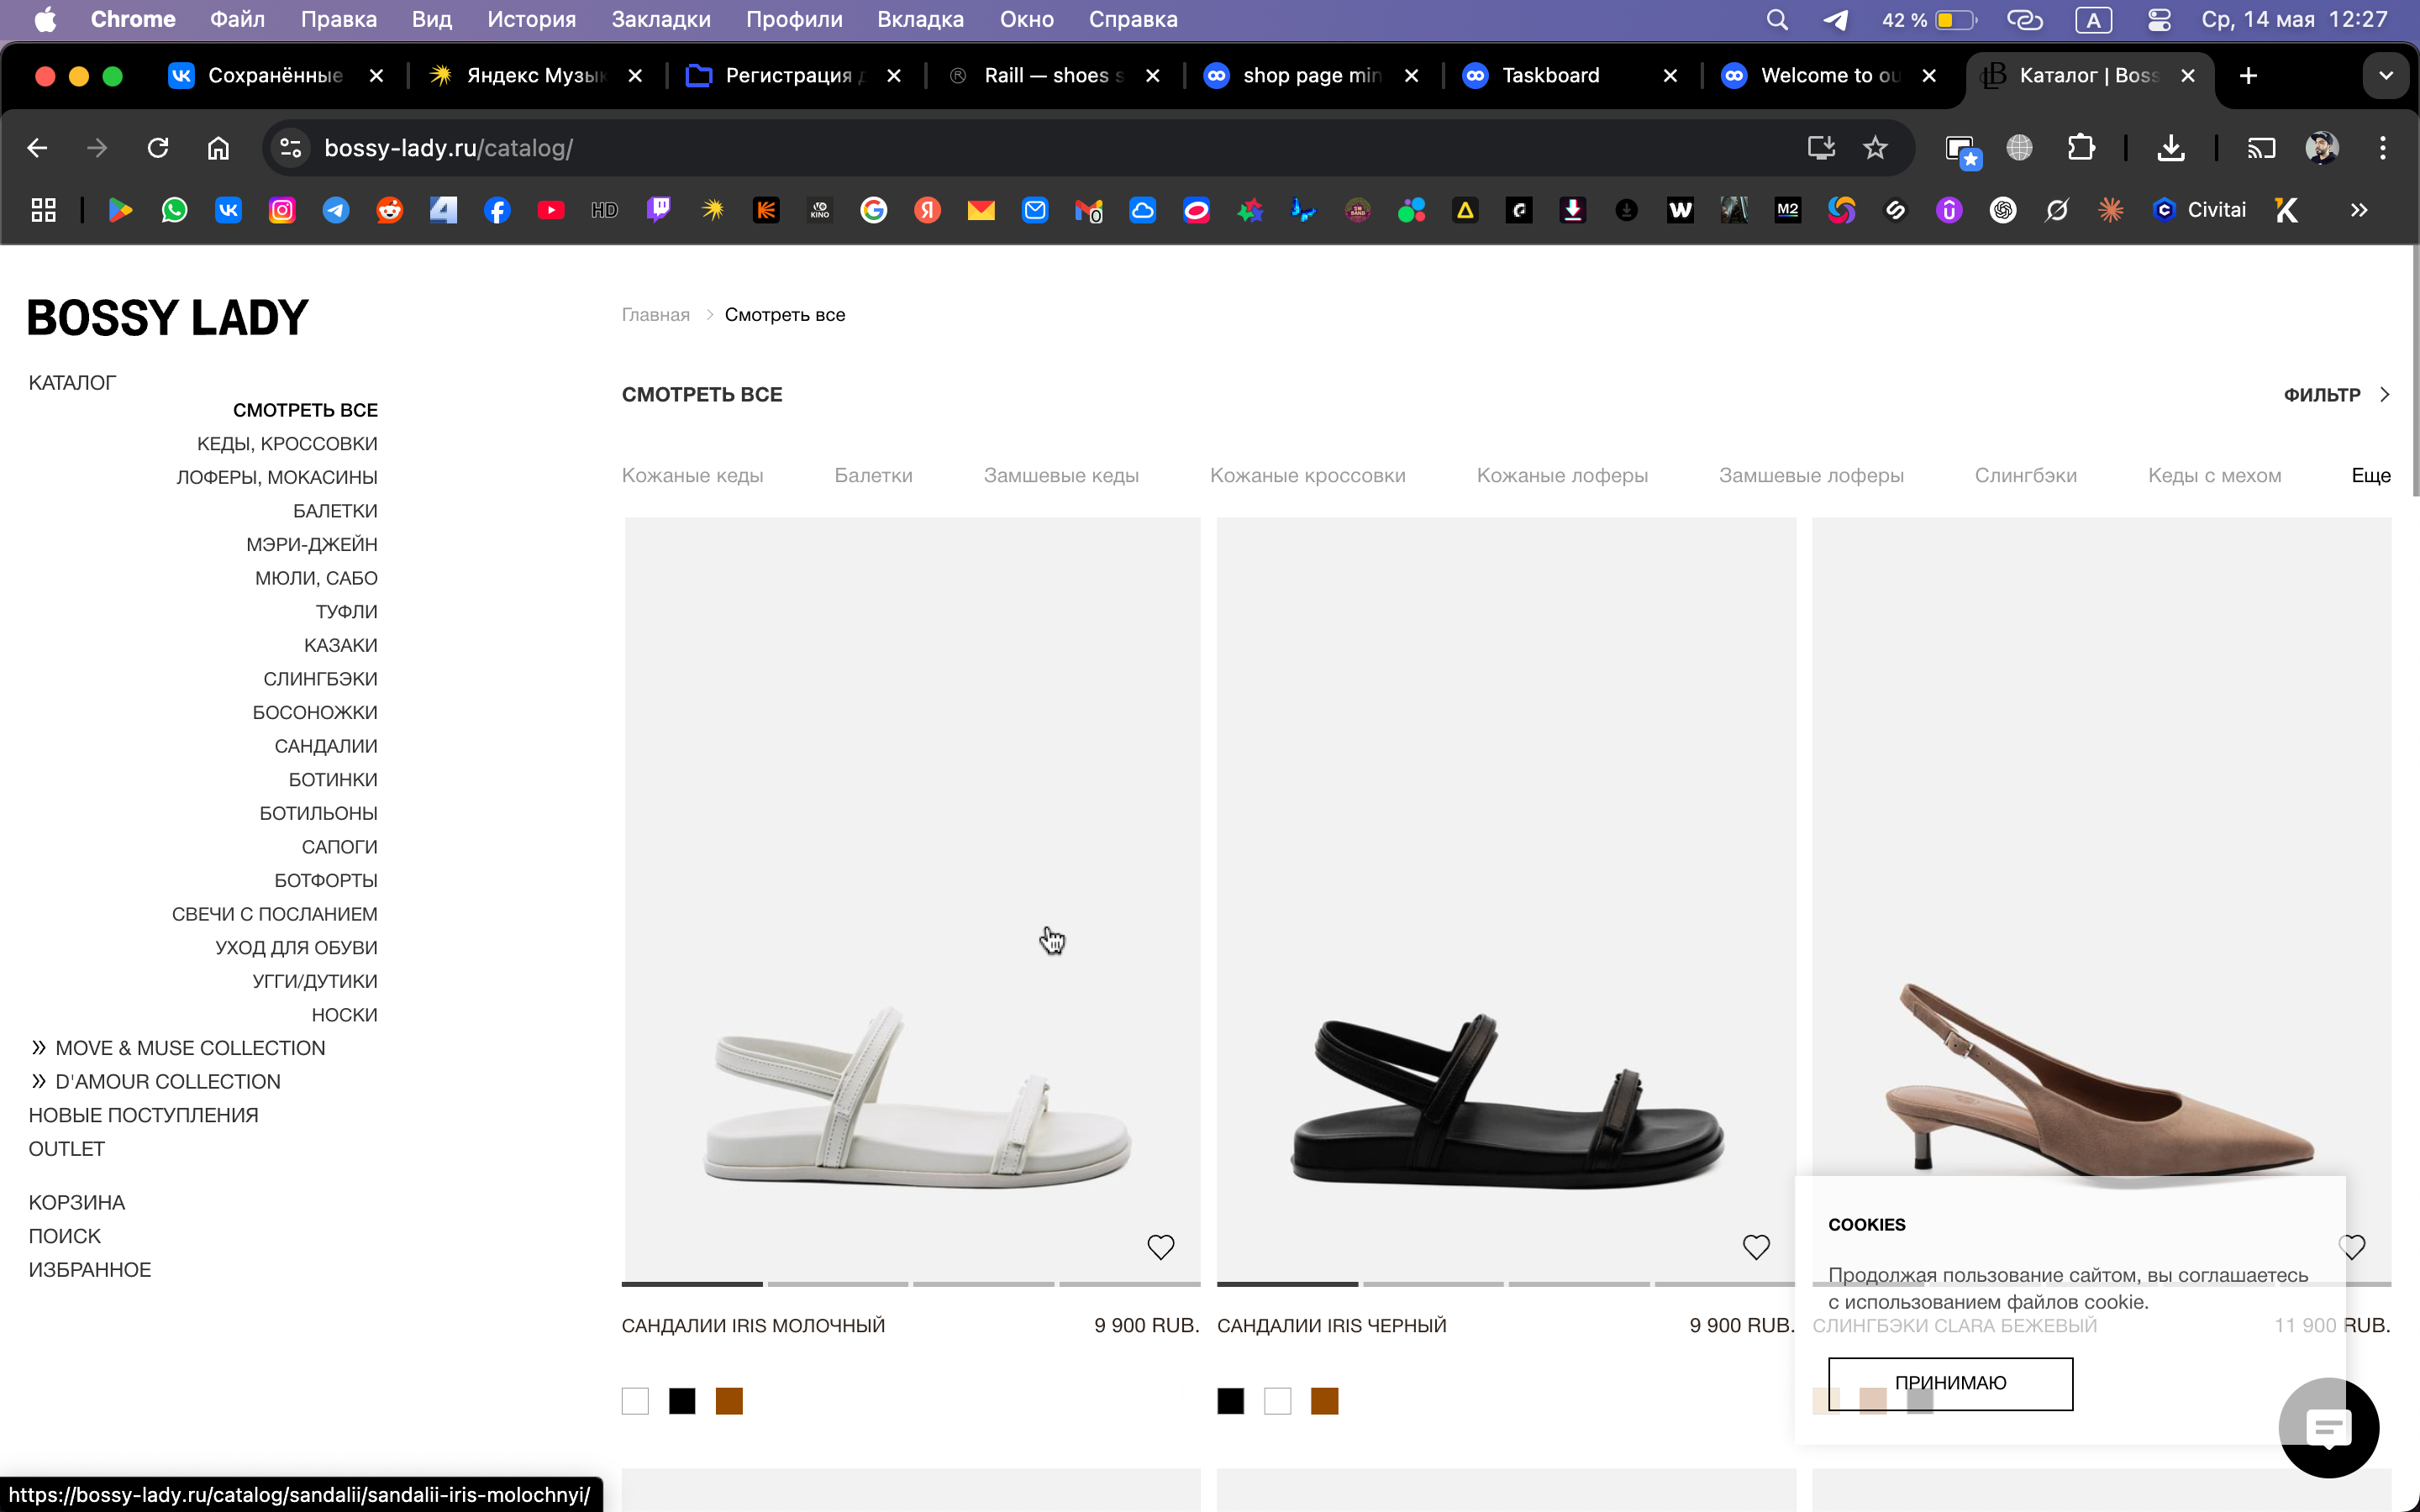The image size is (2420, 1512).
Task: Select black swatch for Сандалии Iris Молочный
Action: coord(682,1401)
